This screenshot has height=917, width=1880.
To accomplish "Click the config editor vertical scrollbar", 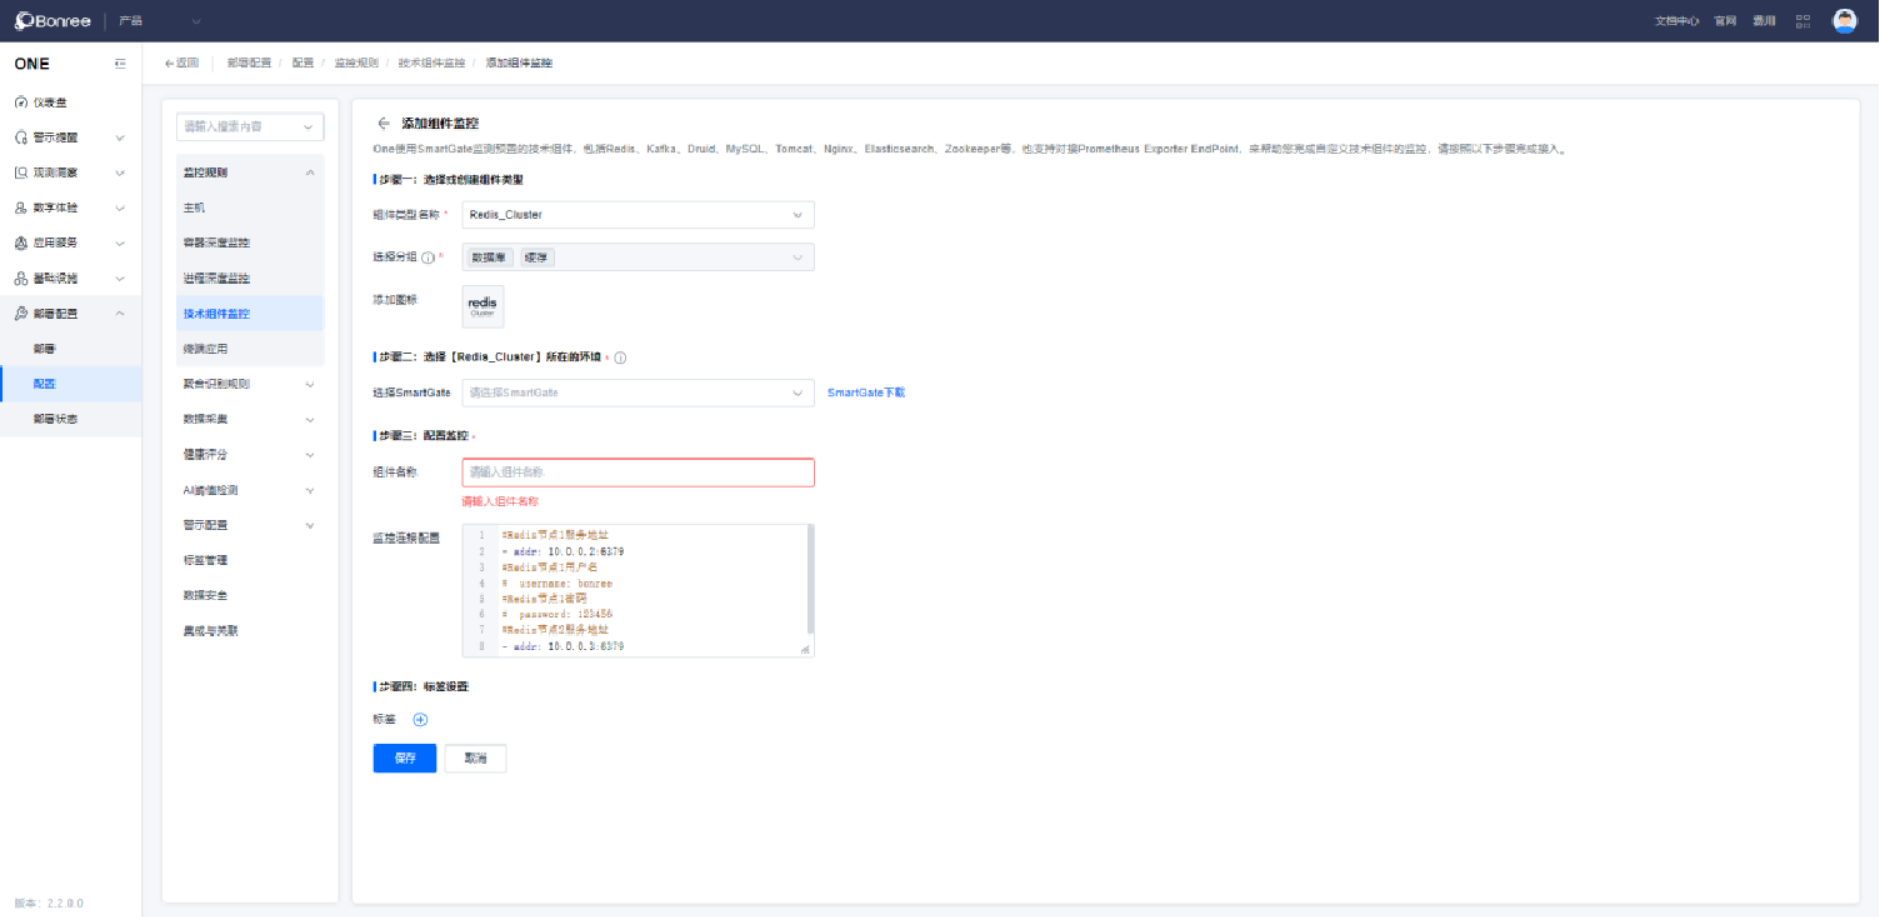I will click(809, 580).
